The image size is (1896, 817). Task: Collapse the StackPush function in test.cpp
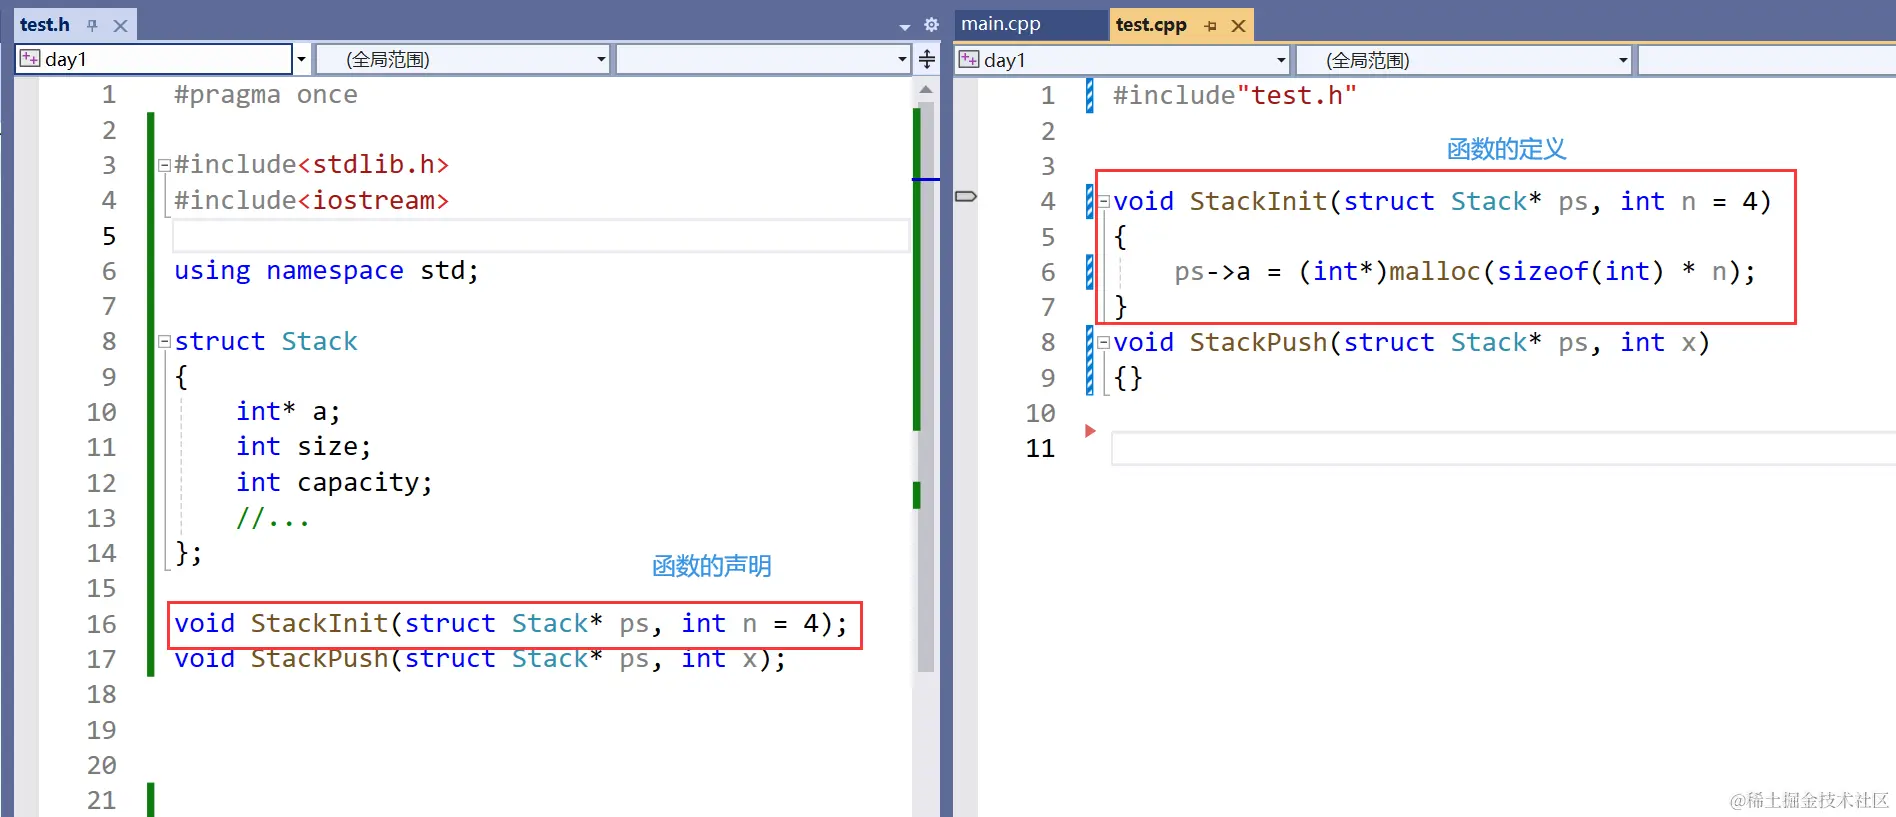click(1103, 343)
